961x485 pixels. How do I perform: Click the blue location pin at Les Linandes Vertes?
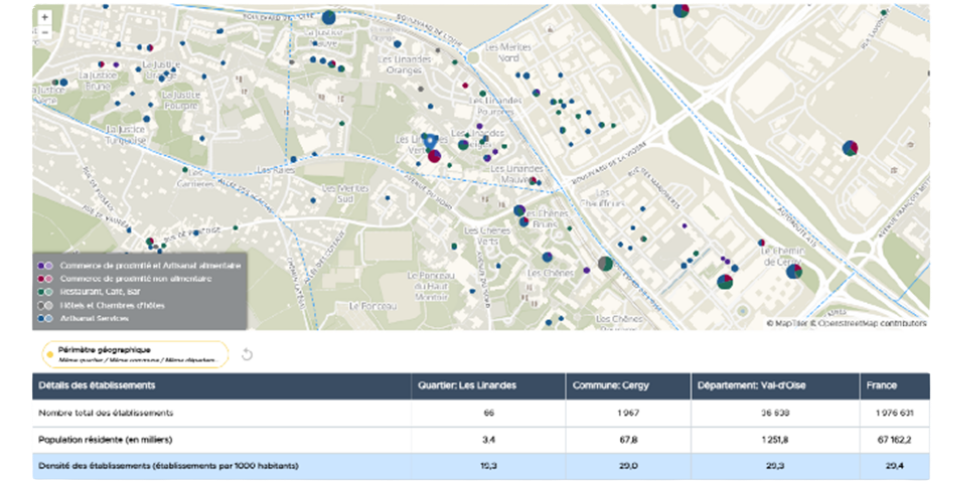pos(431,142)
